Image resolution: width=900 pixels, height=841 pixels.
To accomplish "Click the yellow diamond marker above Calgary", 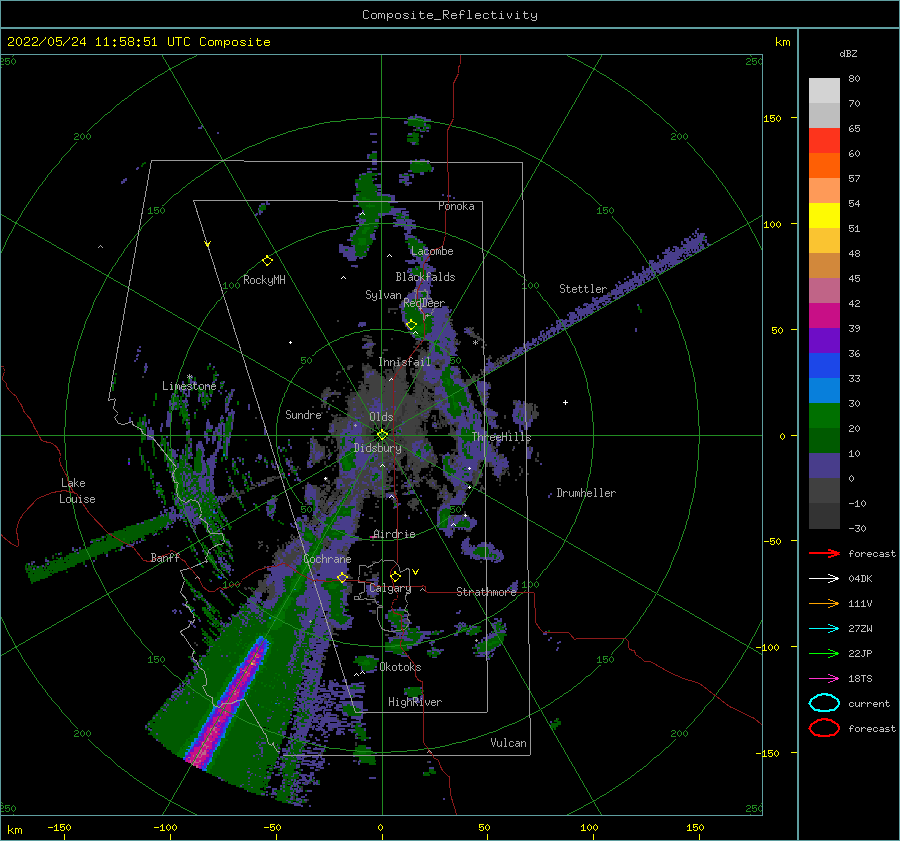I will (395, 576).
